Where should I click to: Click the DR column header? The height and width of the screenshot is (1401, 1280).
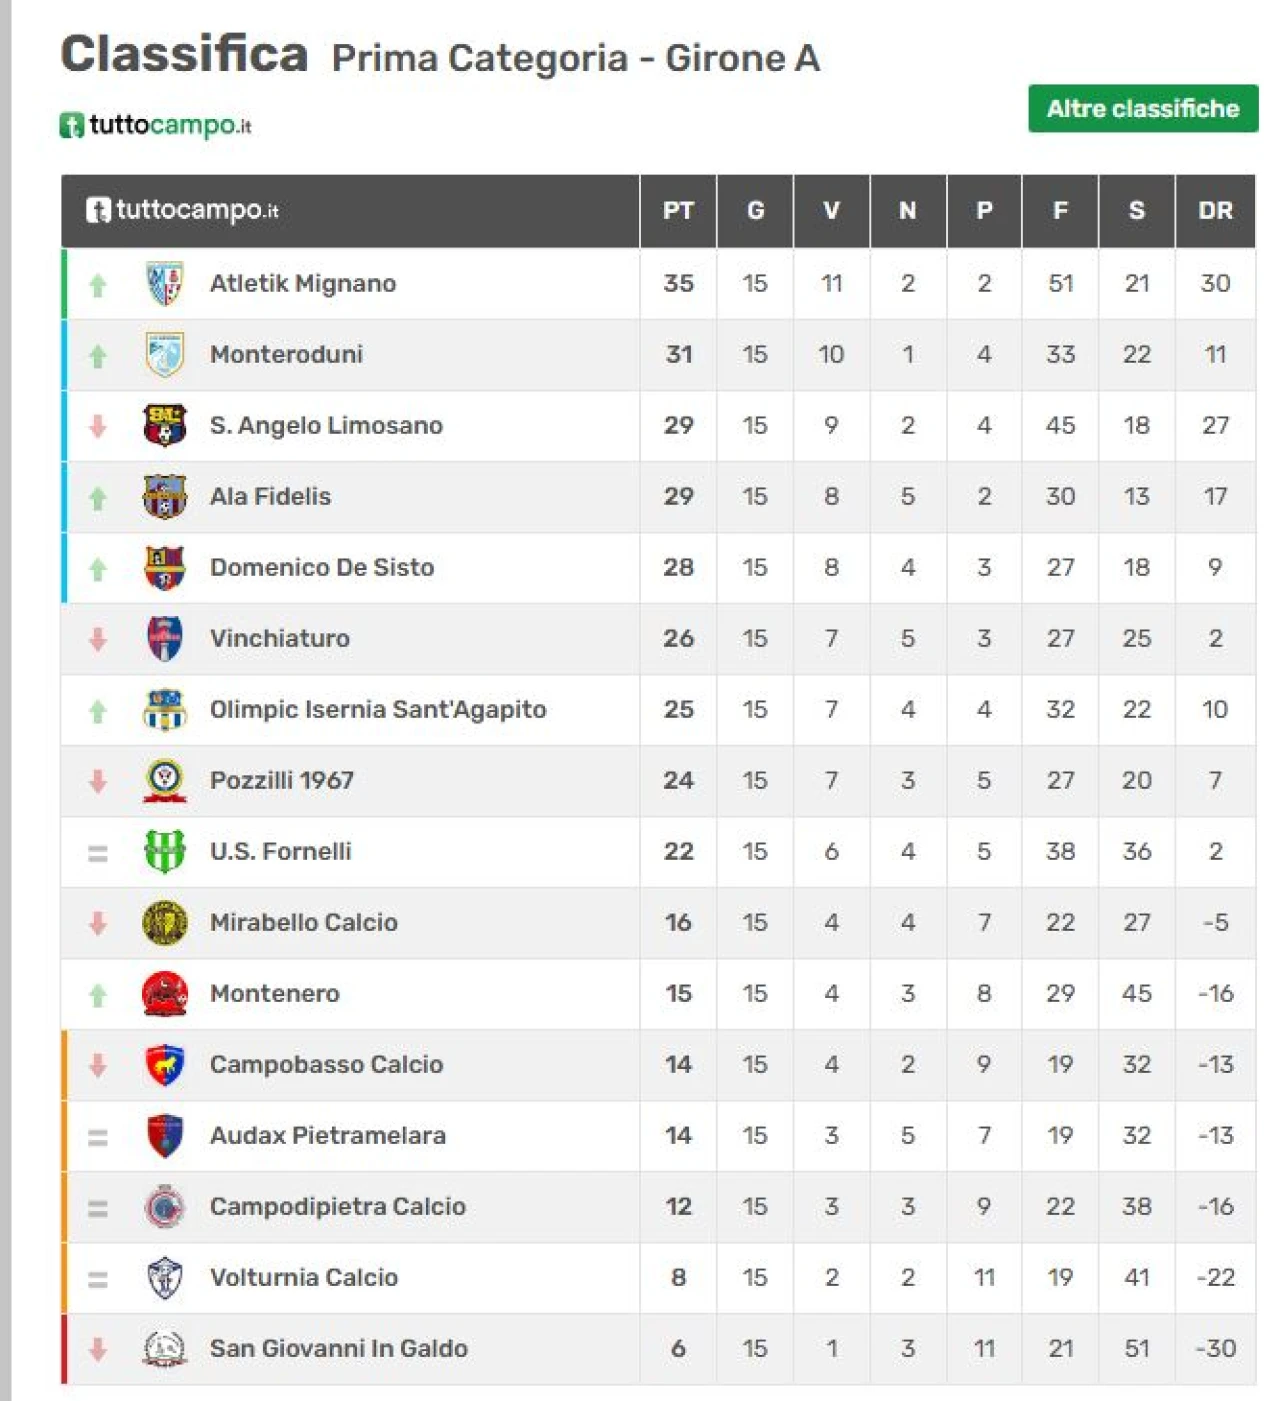point(1215,211)
